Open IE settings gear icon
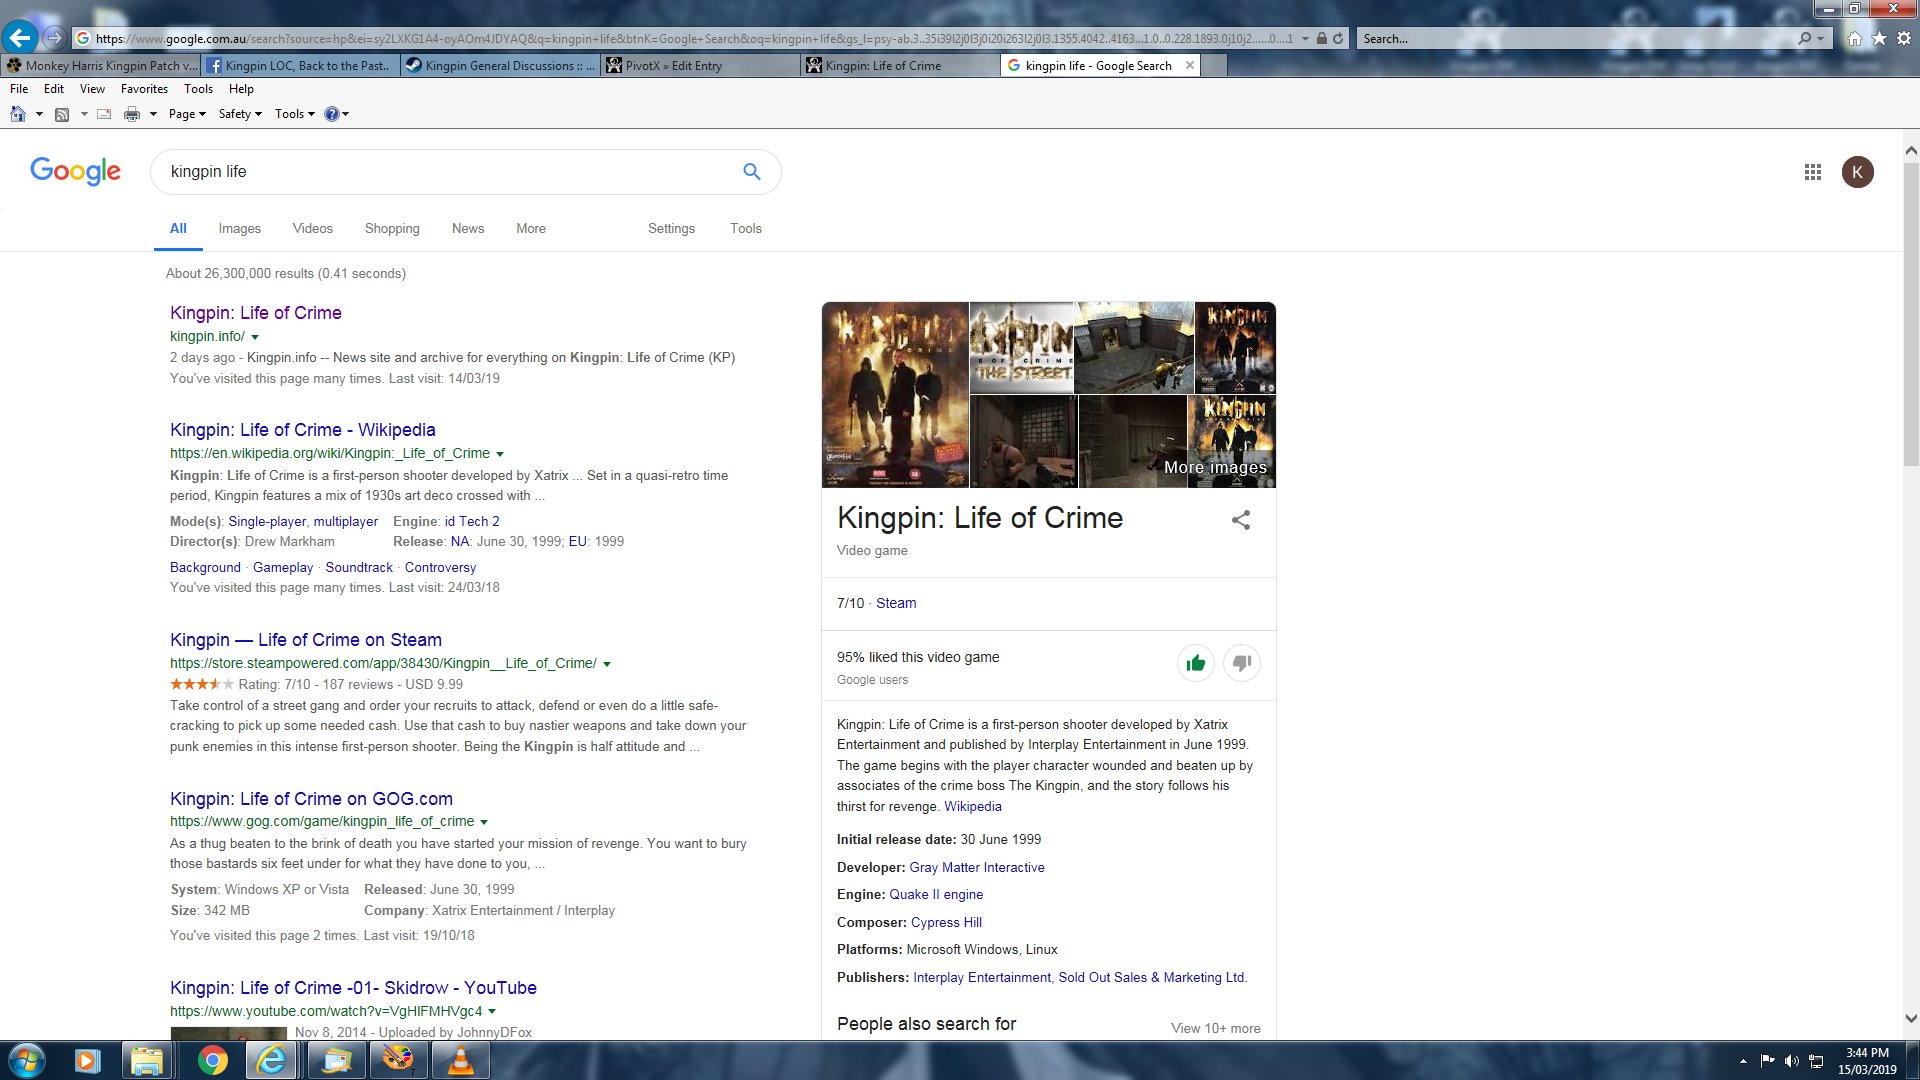This screenshot has height=1080, width=1920. (1904, 38)
